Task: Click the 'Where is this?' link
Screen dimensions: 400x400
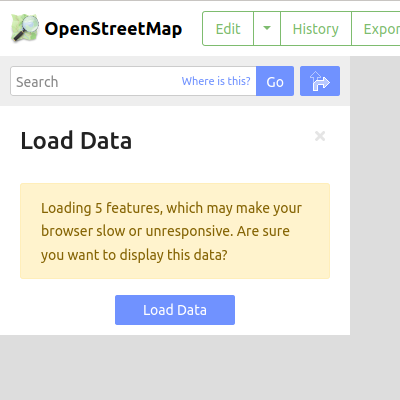Action: point(216,81)
